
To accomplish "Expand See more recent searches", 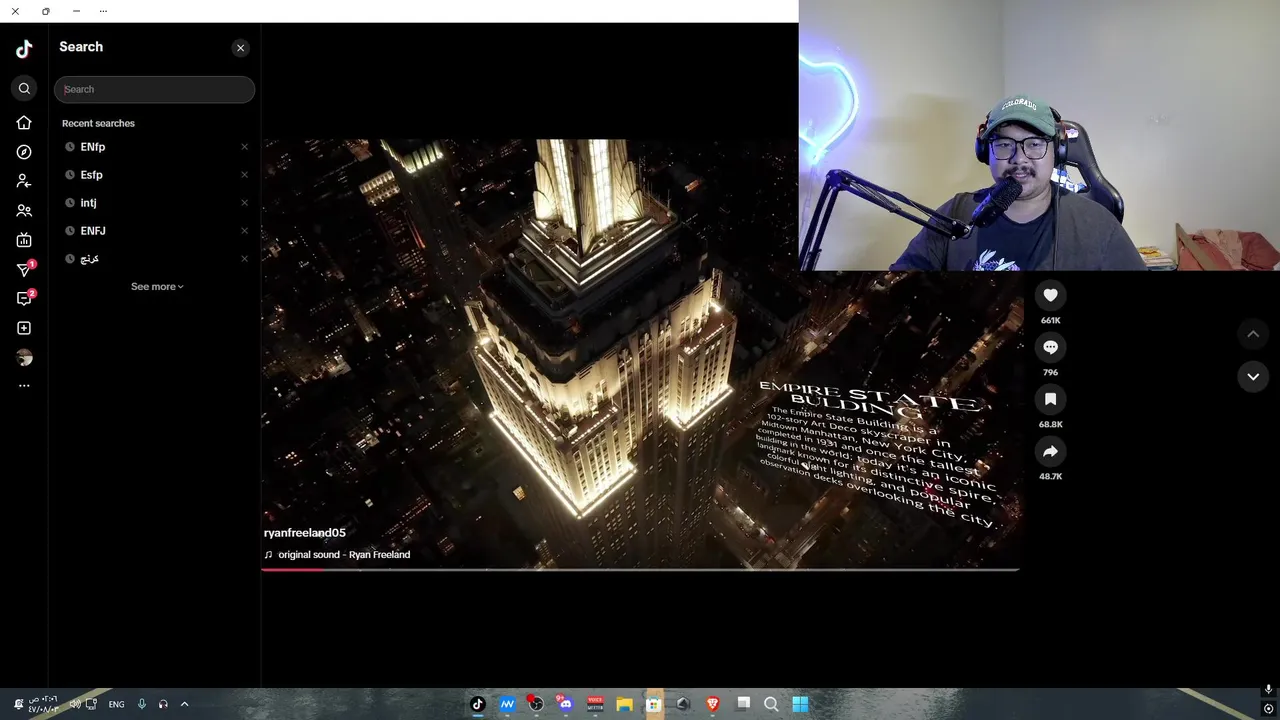I will tap(157, 287).
